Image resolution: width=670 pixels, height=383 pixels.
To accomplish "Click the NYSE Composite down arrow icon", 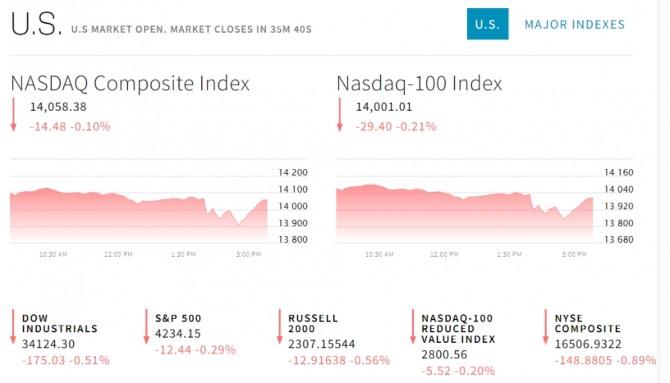I will click(546, 327).
